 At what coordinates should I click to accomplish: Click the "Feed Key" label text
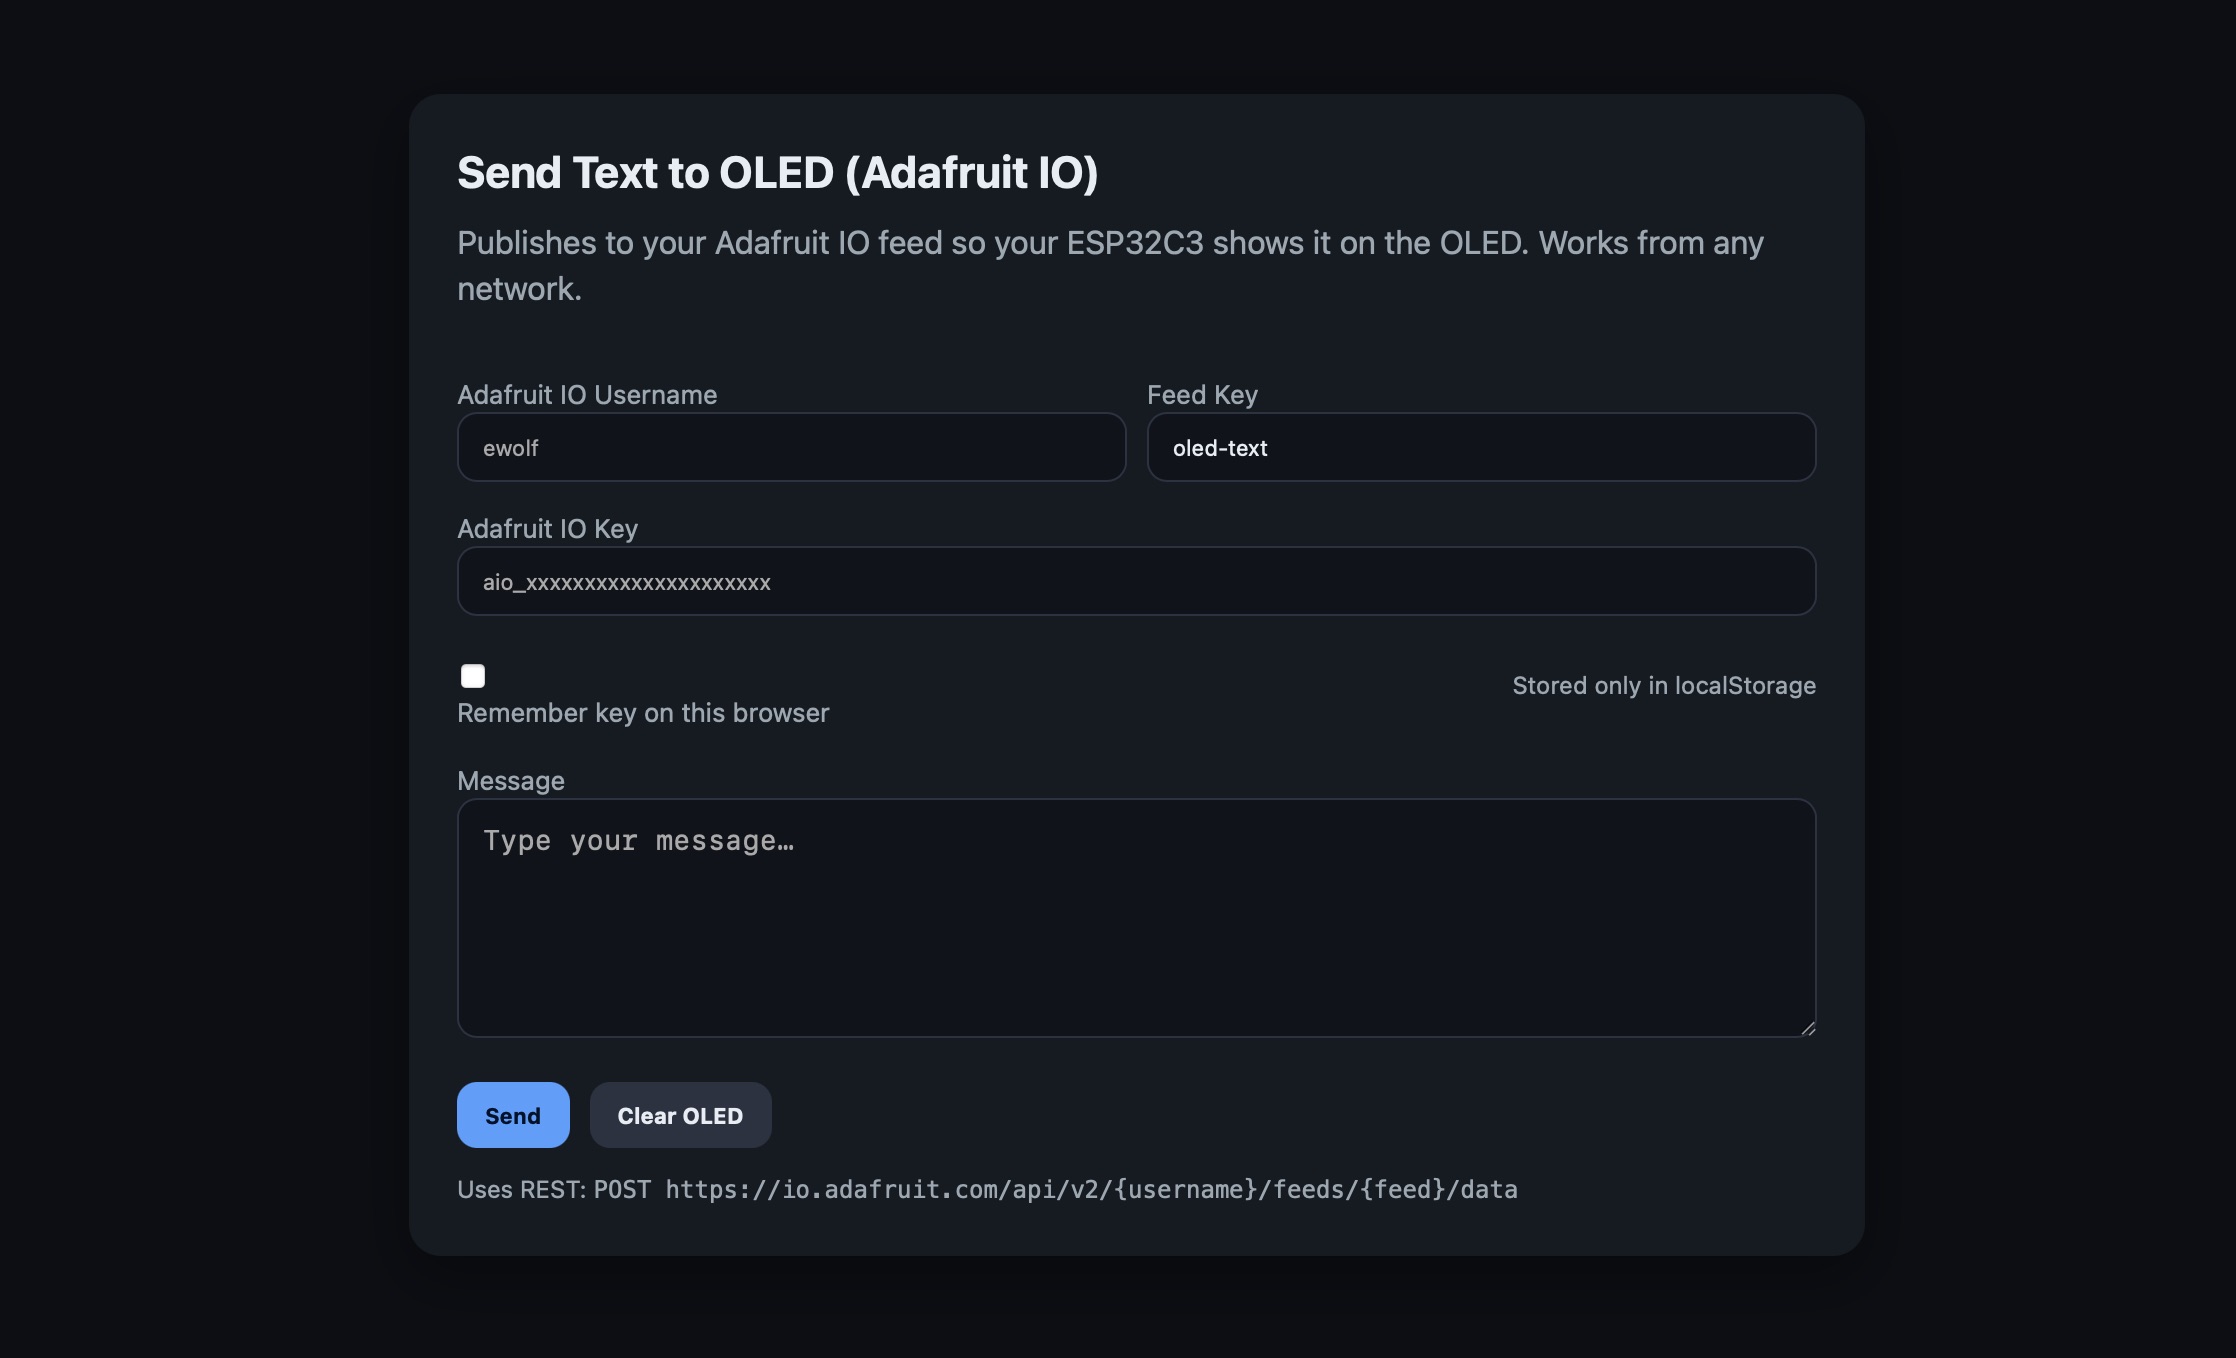(1202, 395)
